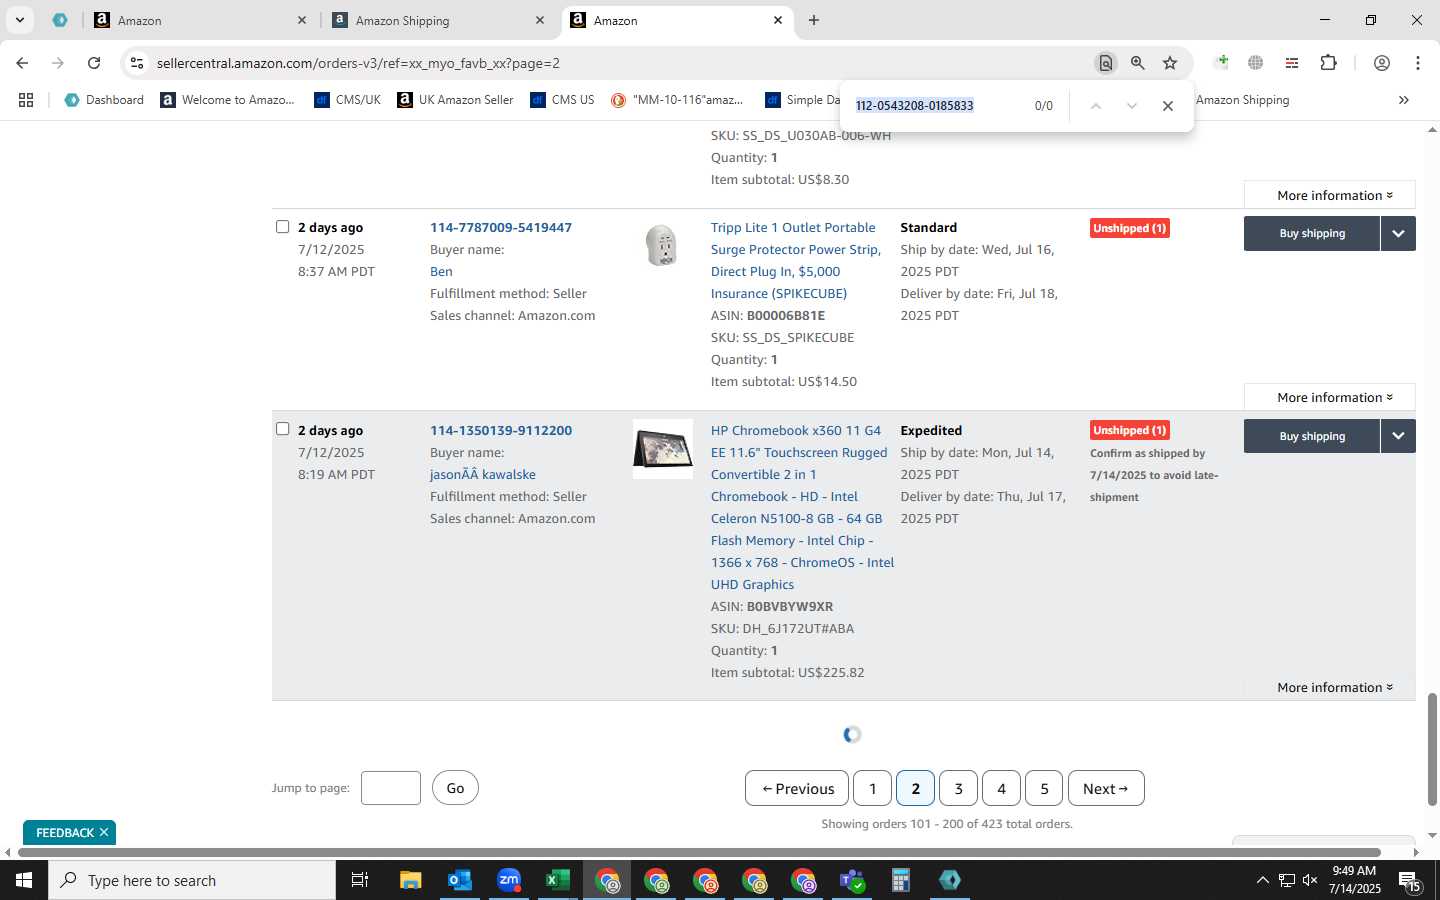Open the Calculator from the taskbar
The image size is (1440, 900).
tap(901, 880)
